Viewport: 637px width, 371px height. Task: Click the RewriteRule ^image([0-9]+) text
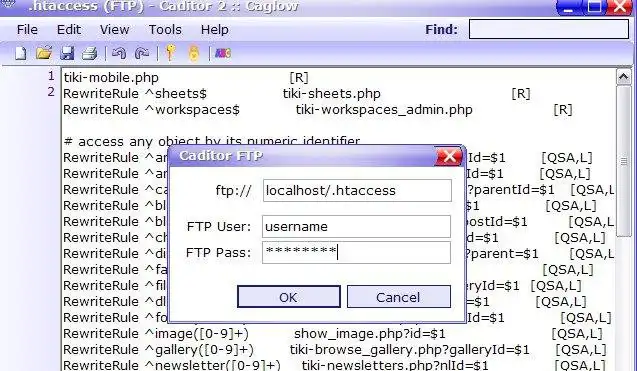[156, 334]
